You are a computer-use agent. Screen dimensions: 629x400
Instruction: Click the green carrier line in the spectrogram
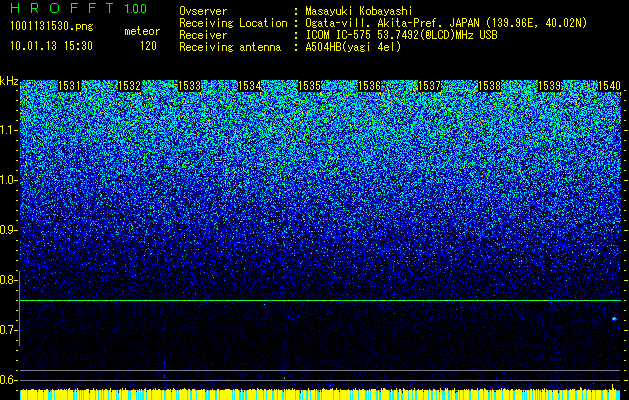321,300
